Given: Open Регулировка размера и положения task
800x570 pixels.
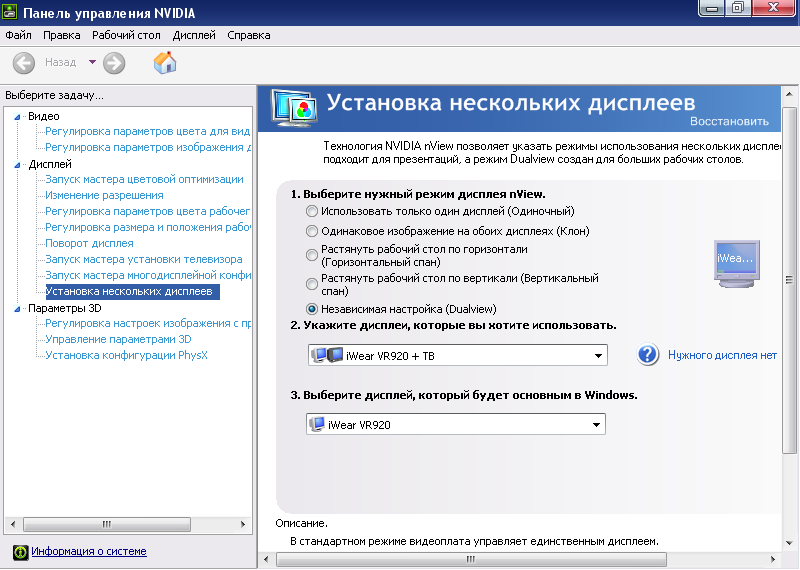Looking at the screenshot, I should (148, 227).
